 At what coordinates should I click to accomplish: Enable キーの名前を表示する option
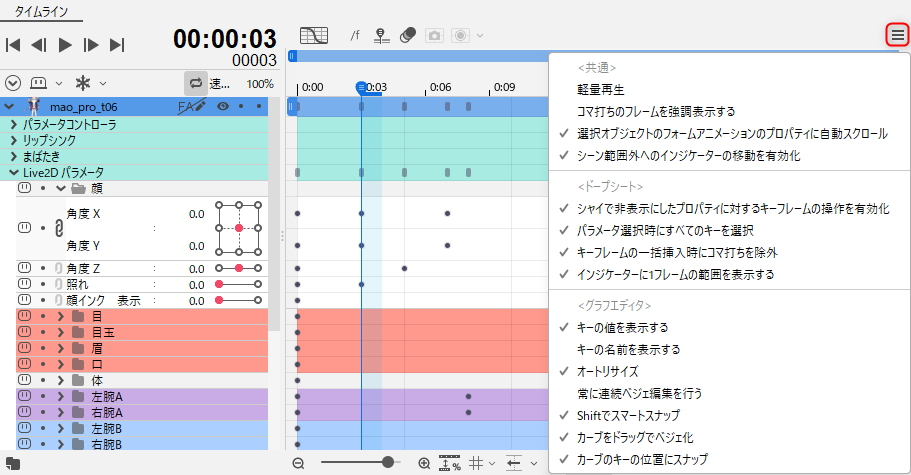(629, 349)
